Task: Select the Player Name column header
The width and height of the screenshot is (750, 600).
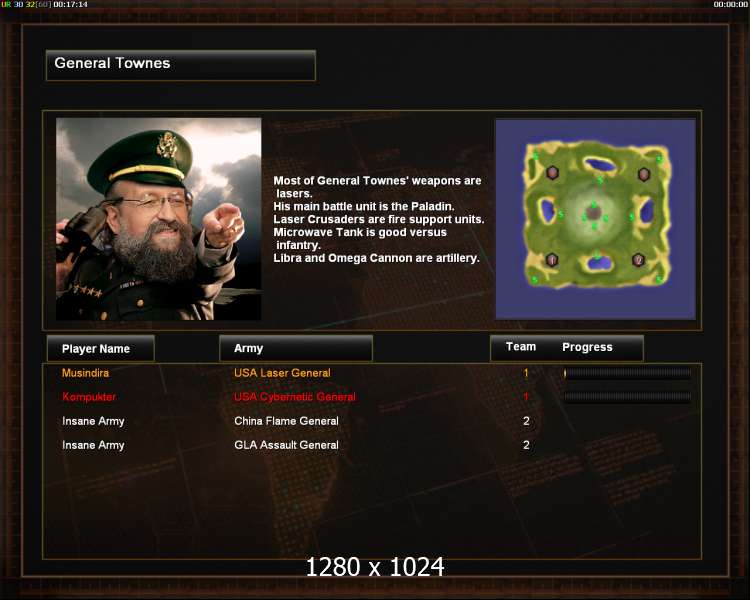Action: (x=100, y=348)
